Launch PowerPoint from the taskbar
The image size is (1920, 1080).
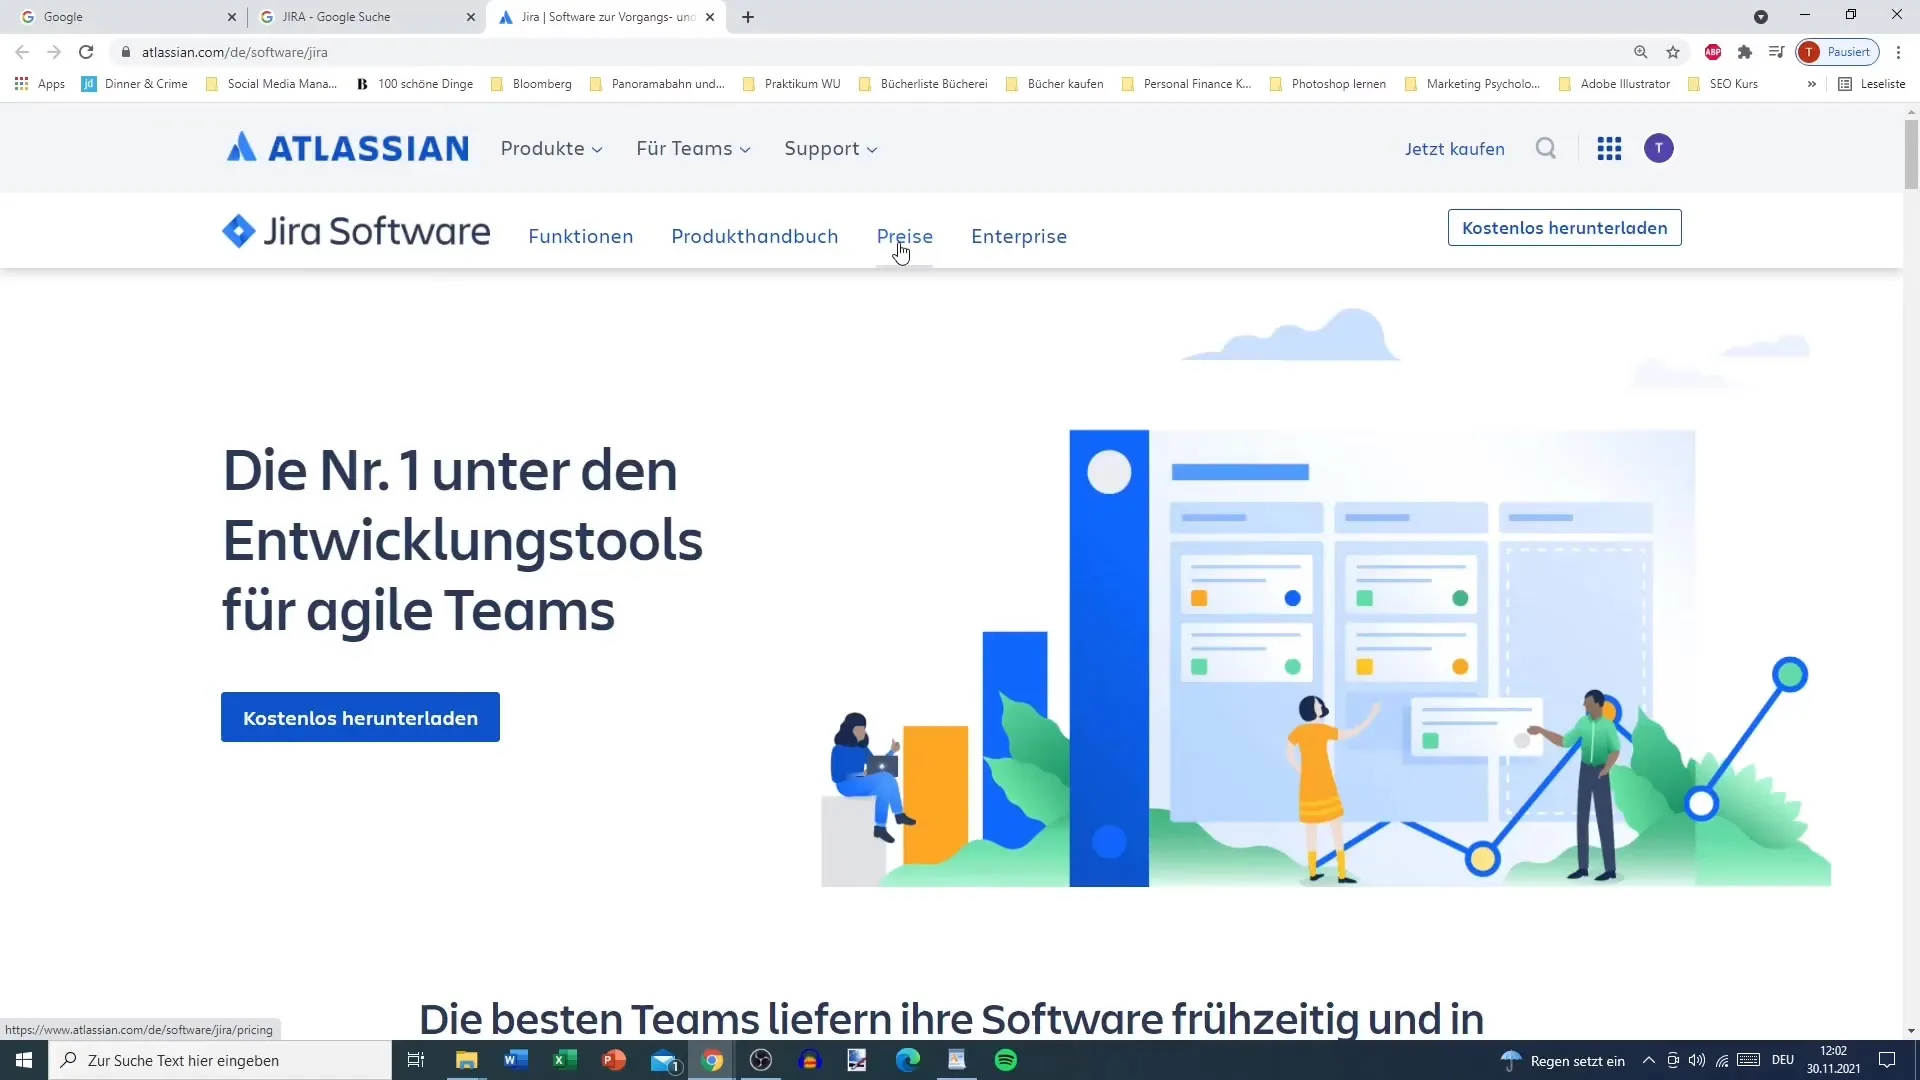(614, 1060)
